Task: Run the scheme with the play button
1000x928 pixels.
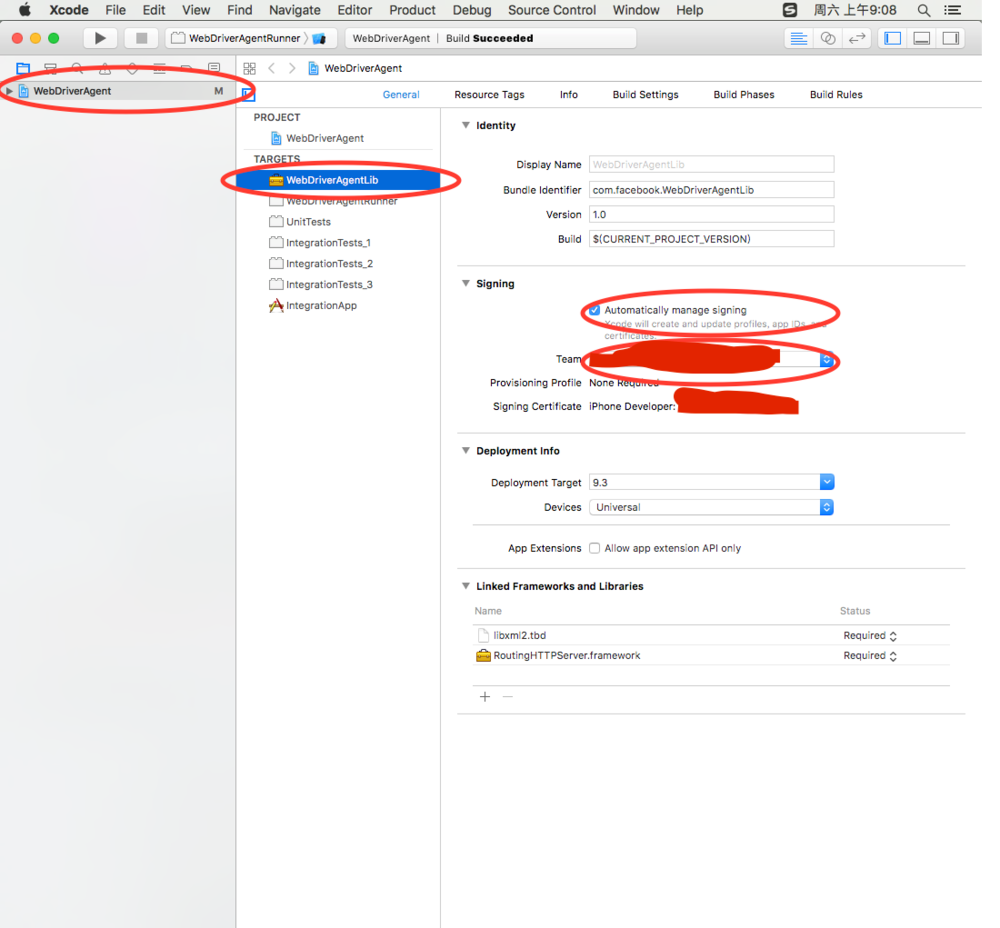Action: [100, 38]
